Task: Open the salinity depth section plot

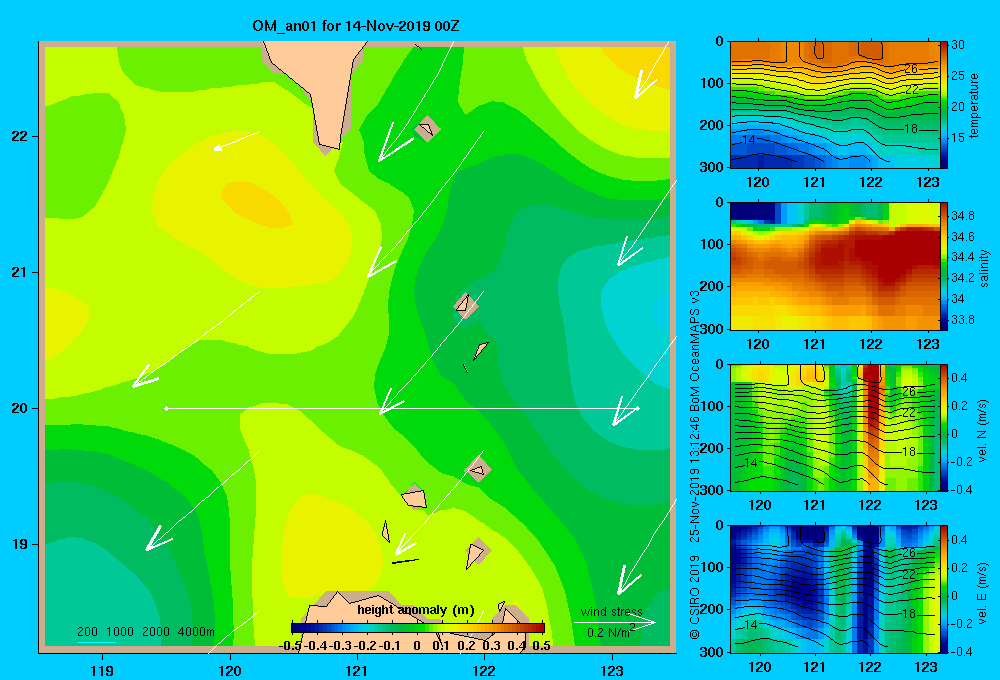Action: click(834, 266)
